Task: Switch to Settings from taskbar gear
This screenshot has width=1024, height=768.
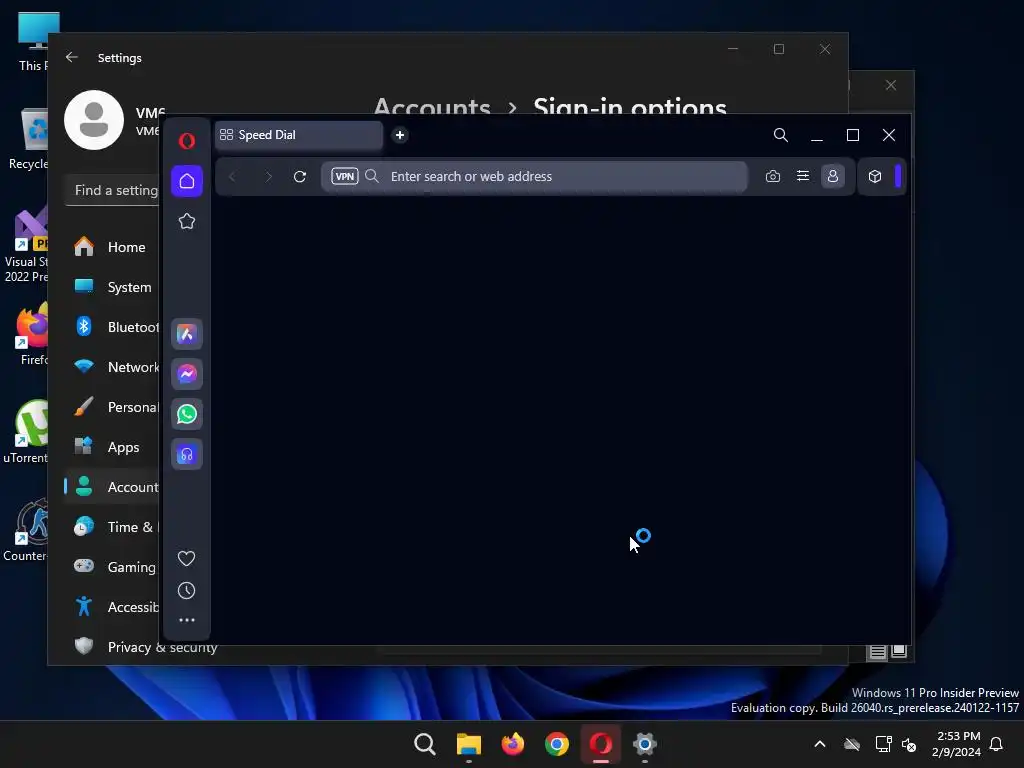Action: coord(645,744)
